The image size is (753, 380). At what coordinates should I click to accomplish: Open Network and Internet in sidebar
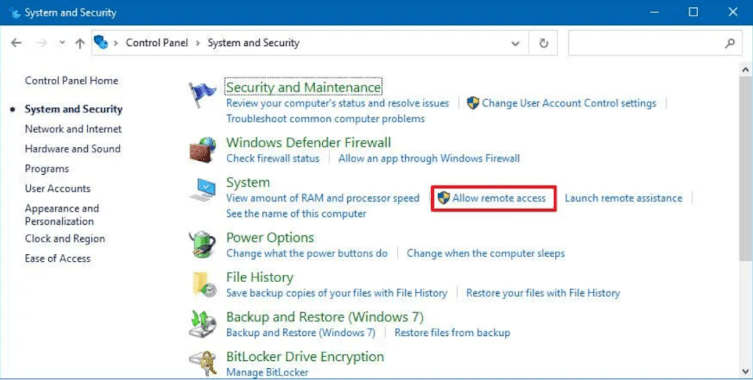tap(73, 129)
